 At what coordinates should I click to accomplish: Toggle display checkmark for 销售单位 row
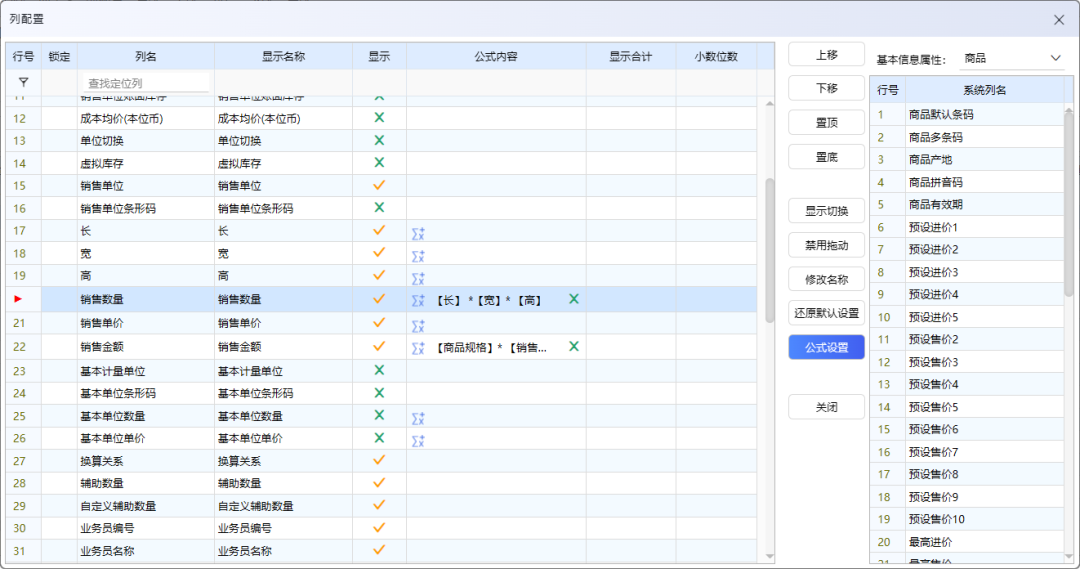[379, 185]
